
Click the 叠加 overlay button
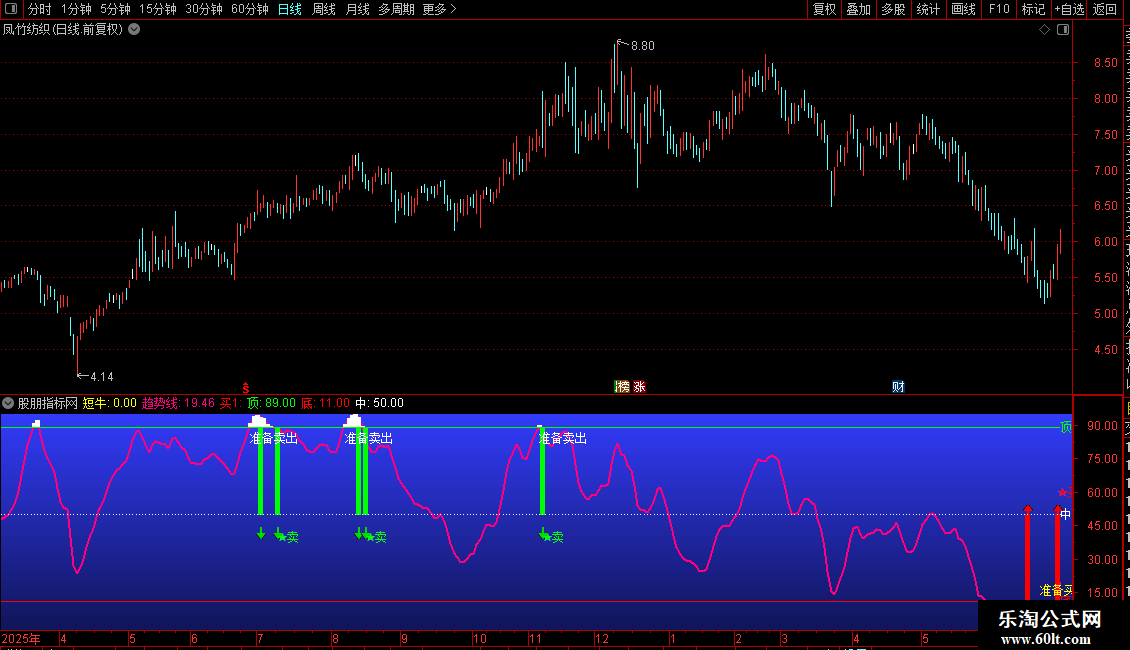859,9
